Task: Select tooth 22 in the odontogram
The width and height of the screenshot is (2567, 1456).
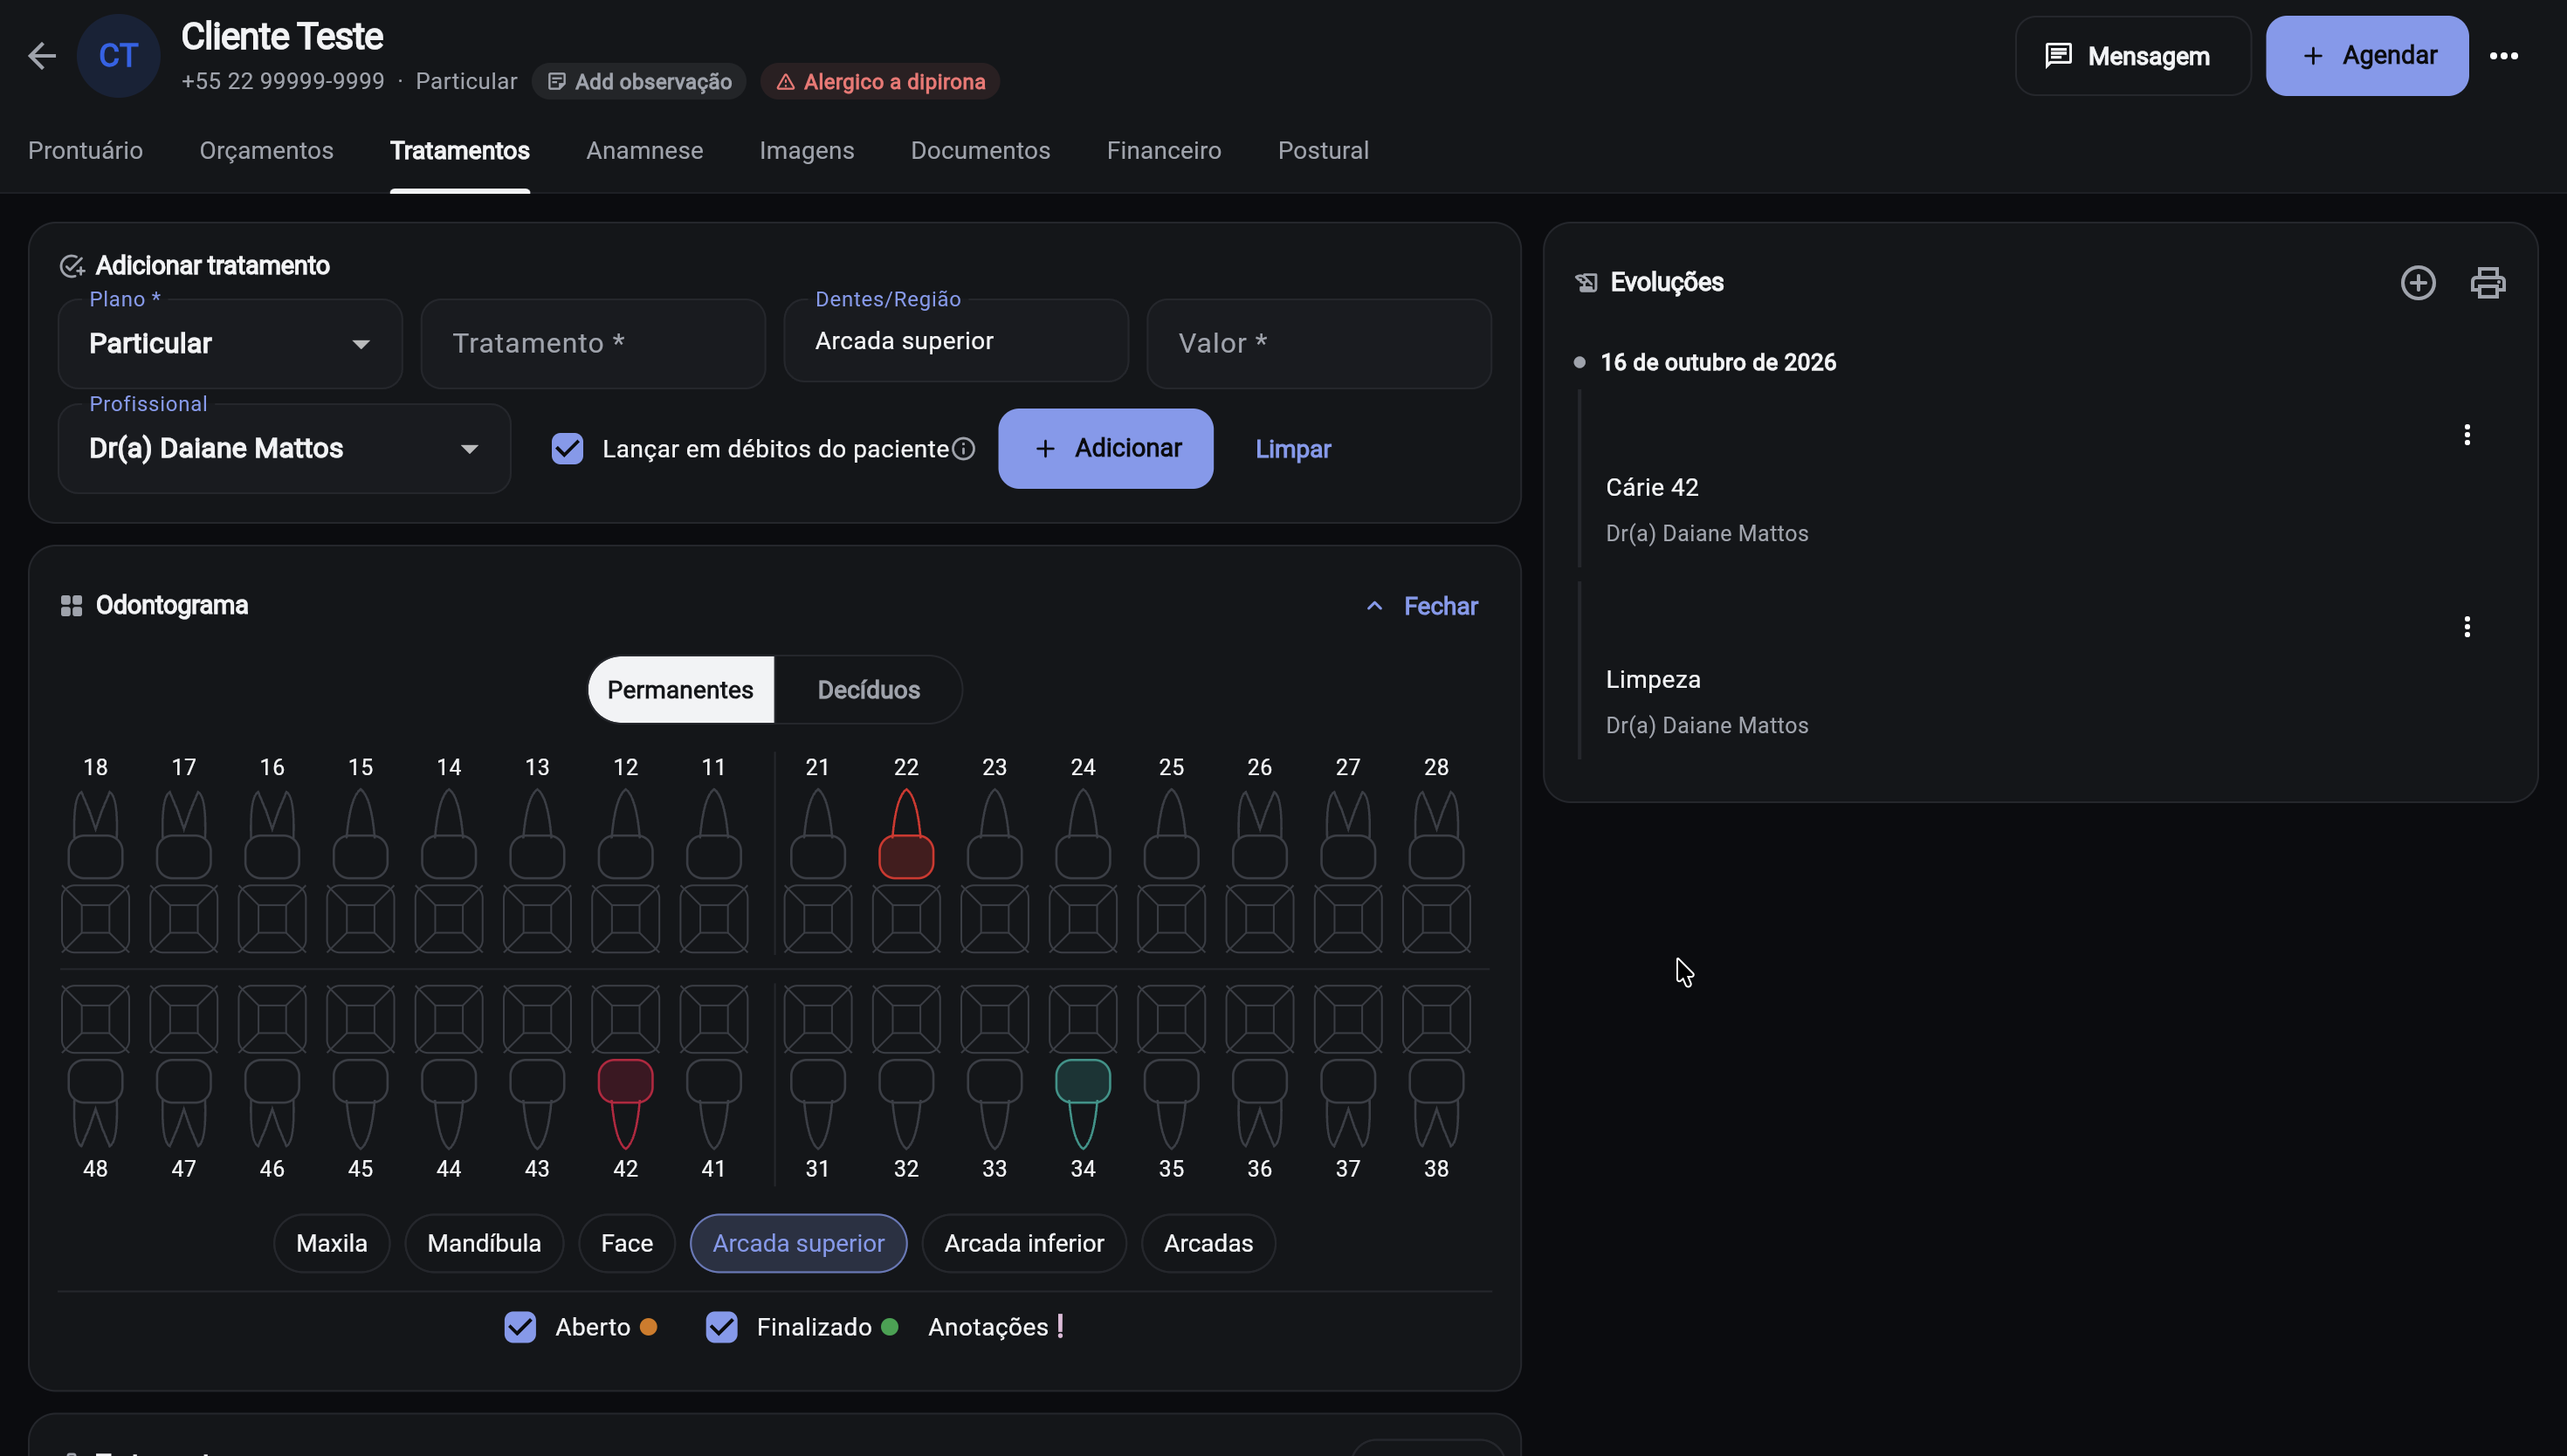Action: click(906, 834)
